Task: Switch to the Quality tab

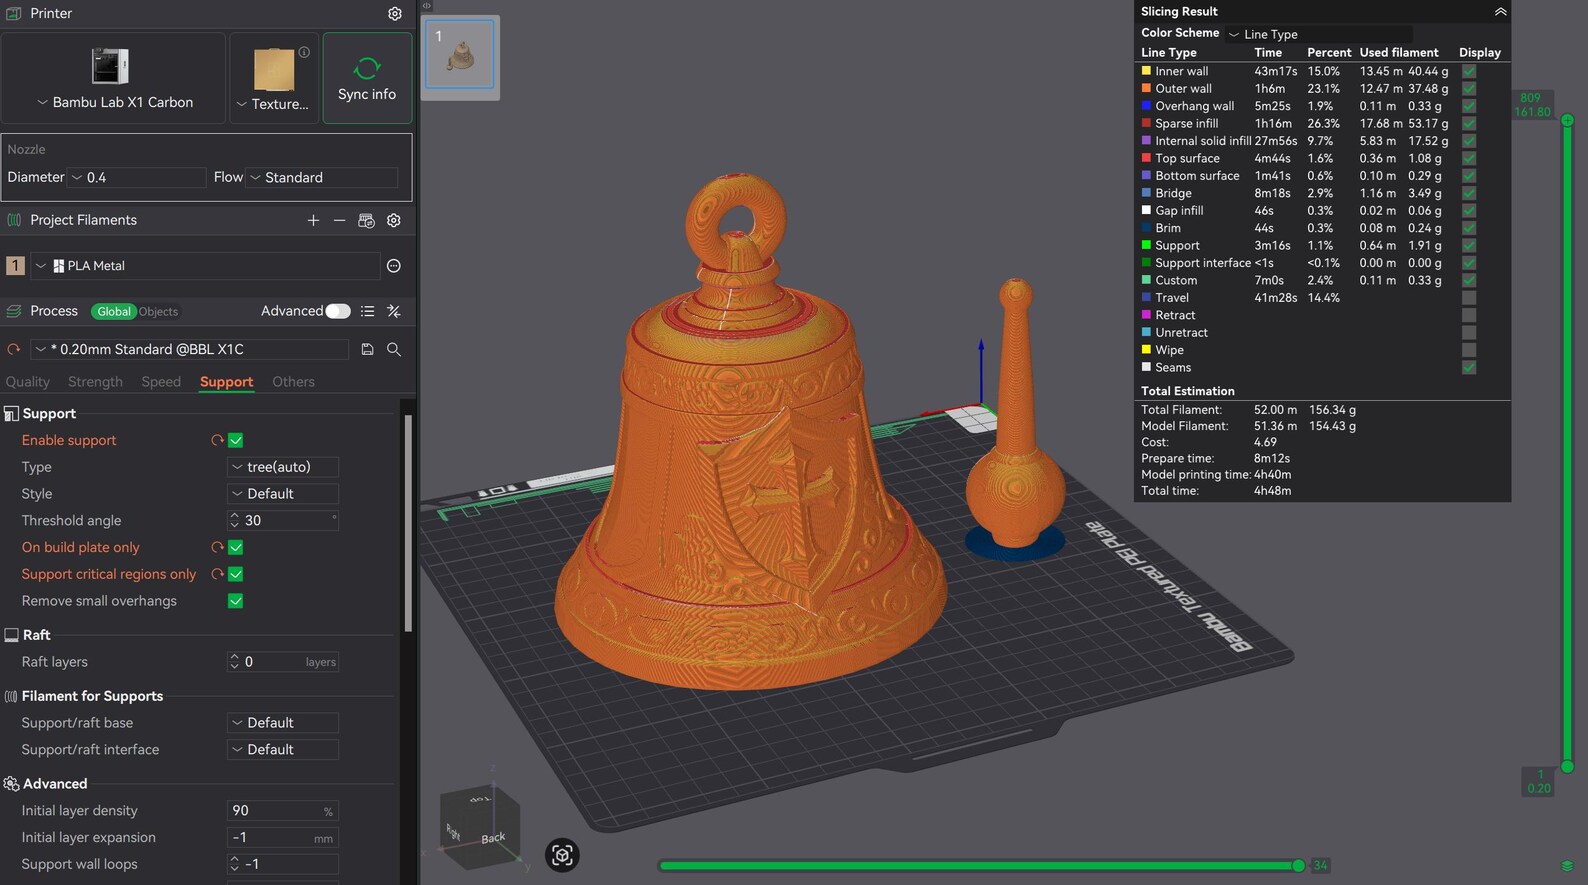Action: [27, 382]
